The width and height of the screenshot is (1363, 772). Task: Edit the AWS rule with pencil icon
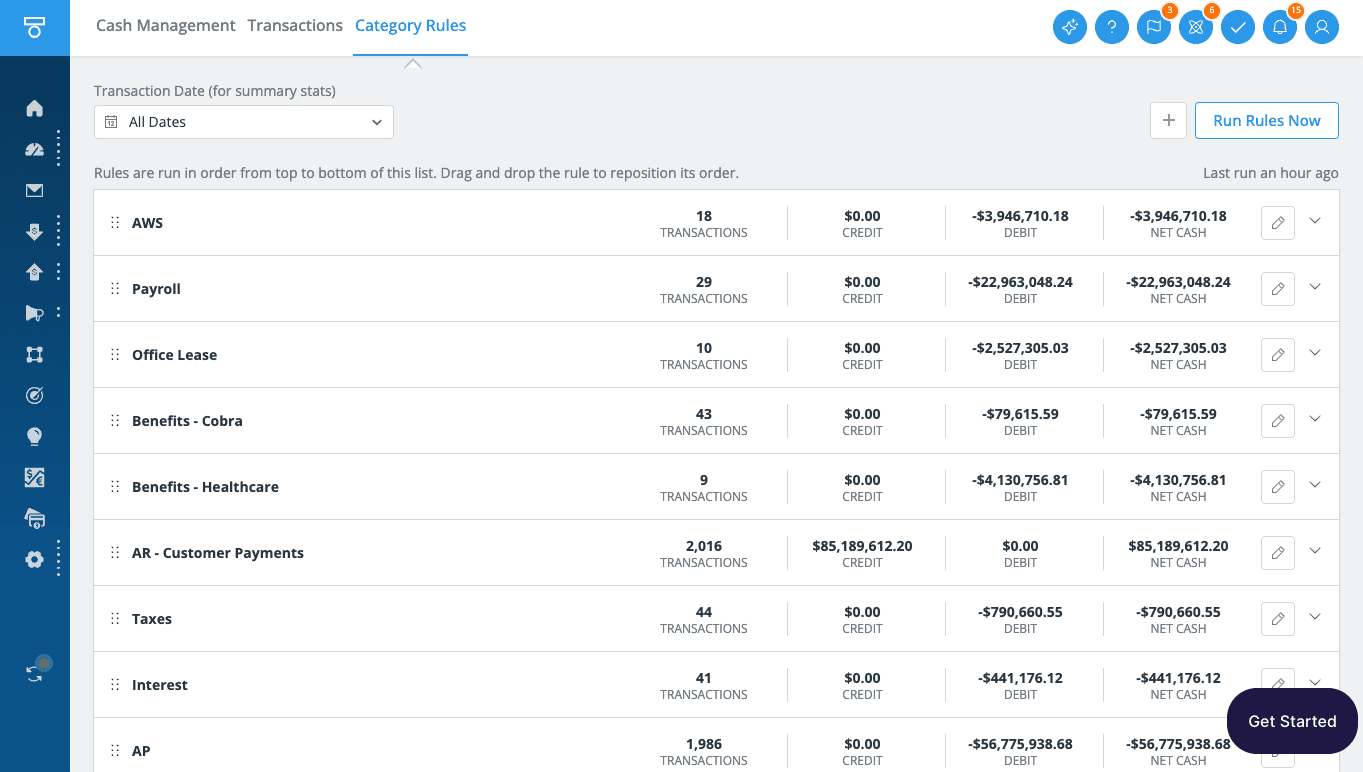tap(1277, 223)
